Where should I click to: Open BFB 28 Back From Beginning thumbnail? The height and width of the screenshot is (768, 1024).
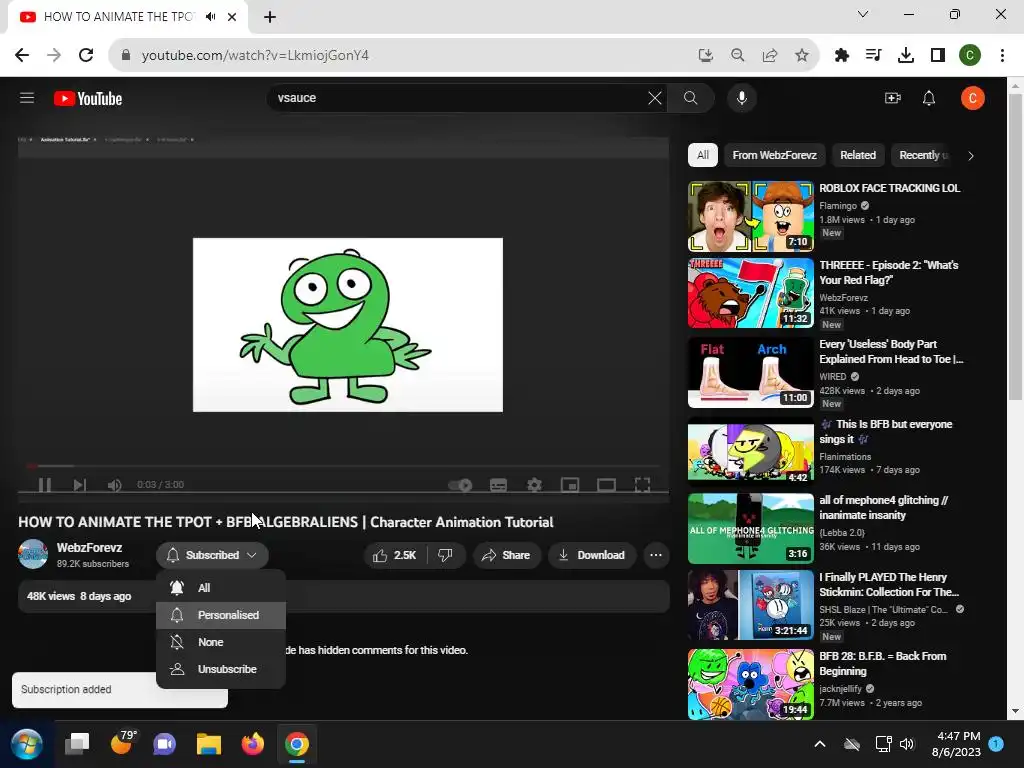click(x=750, y=684)
